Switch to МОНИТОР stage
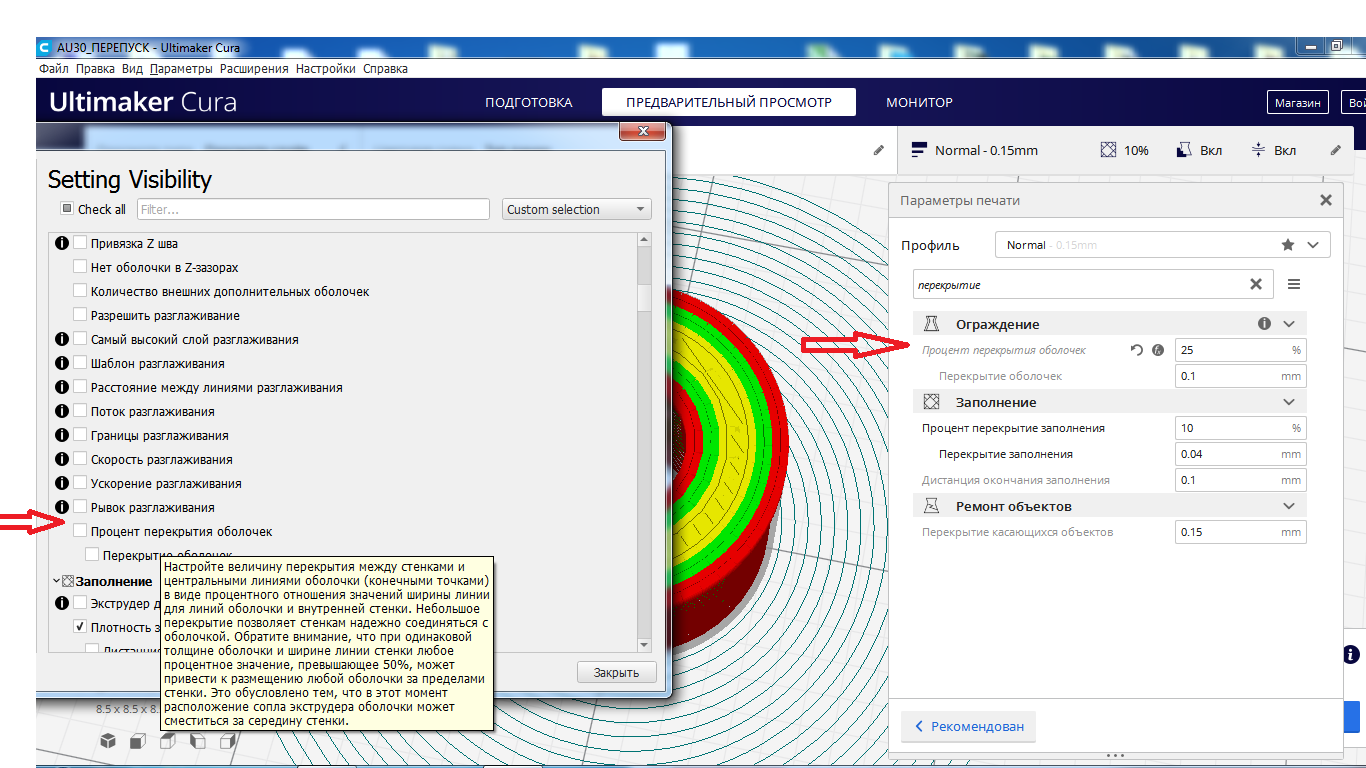Screen dimensions: 1366x768 [x=920, y=102]
